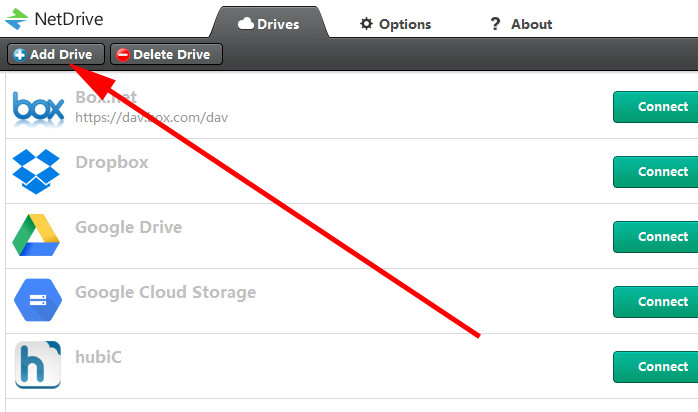Select the Google Cloud Storage name label
Image resolution: width=698 pixels, height=412 pixels.
tap(165, 292)
